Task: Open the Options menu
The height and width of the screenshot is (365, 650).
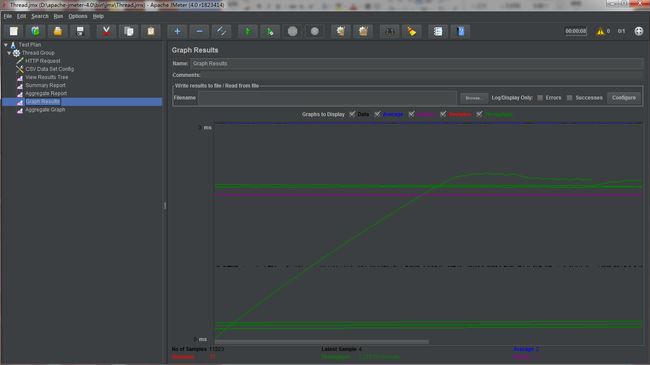Action: click(78, 16)
